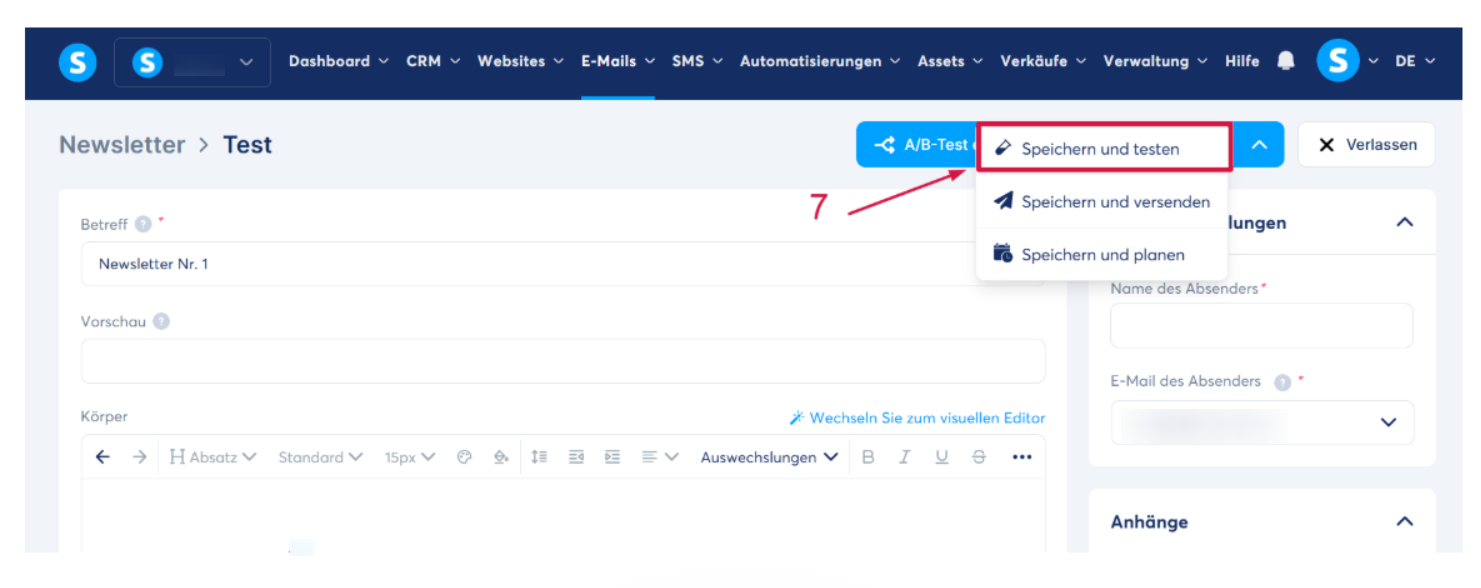1481x588 pixels.
Task: Collapse the Anhänge panel
Action: (1405, 521)
